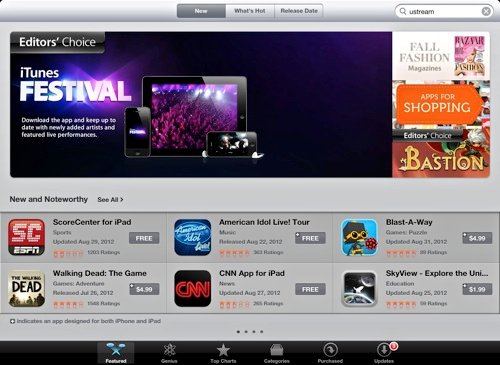Screen dimensions: 500x365
Task: Click CNN 265 Ratings stars
Action: click(234, 304)
